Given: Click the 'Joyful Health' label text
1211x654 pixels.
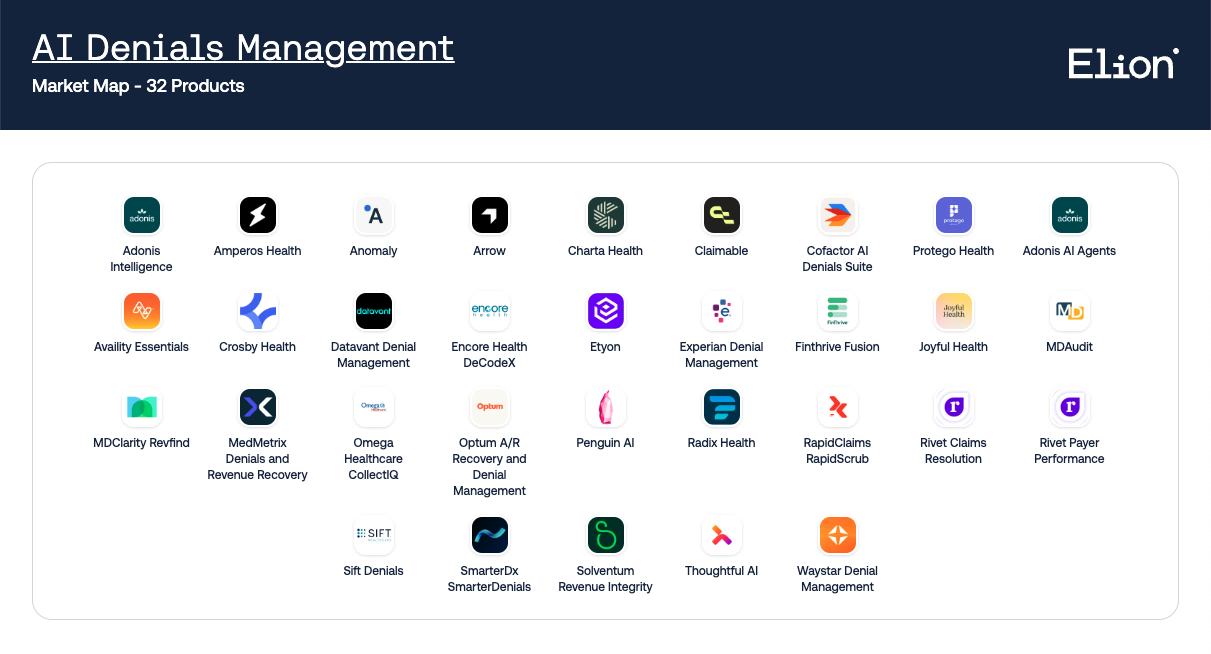Looking at the screenshot, I should tap(953, 347).
